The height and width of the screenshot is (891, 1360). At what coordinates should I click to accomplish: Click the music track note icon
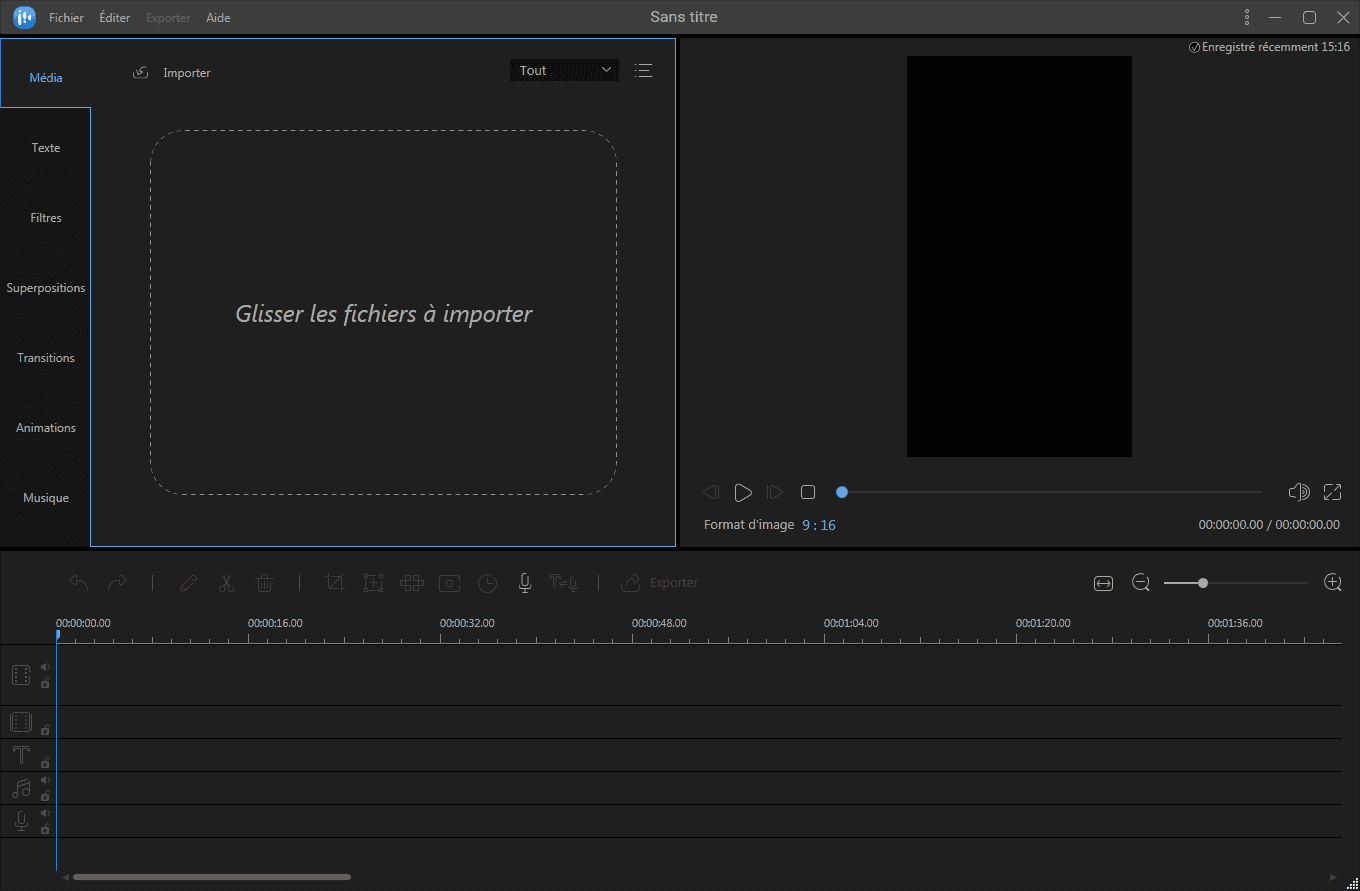(21, 788)
